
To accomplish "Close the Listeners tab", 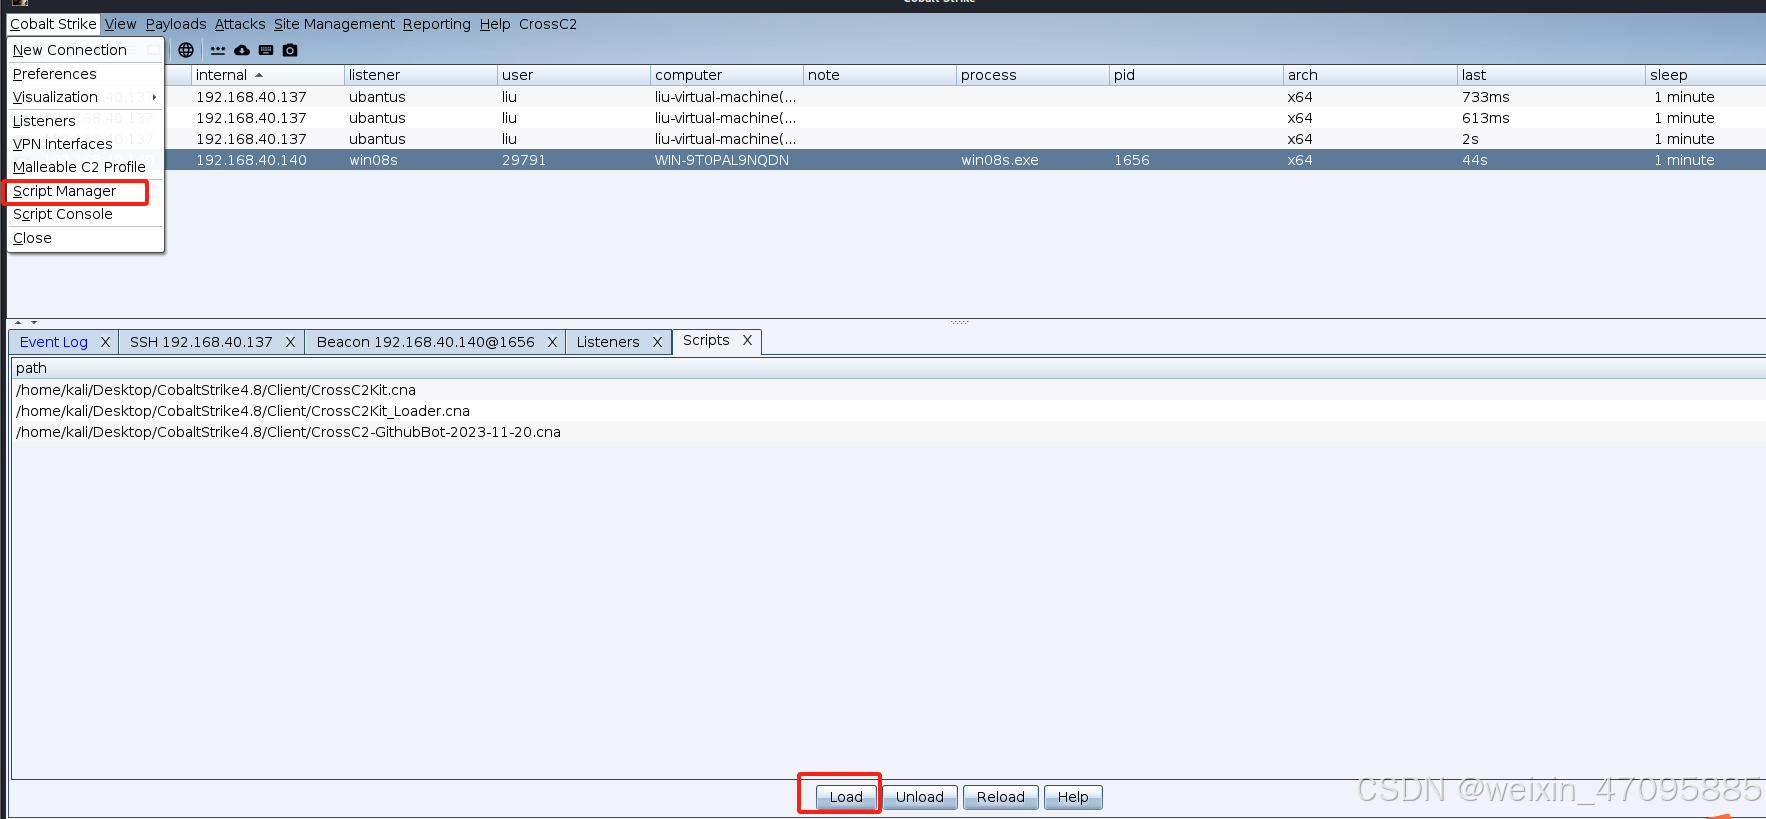I will (x=657, y=342).
